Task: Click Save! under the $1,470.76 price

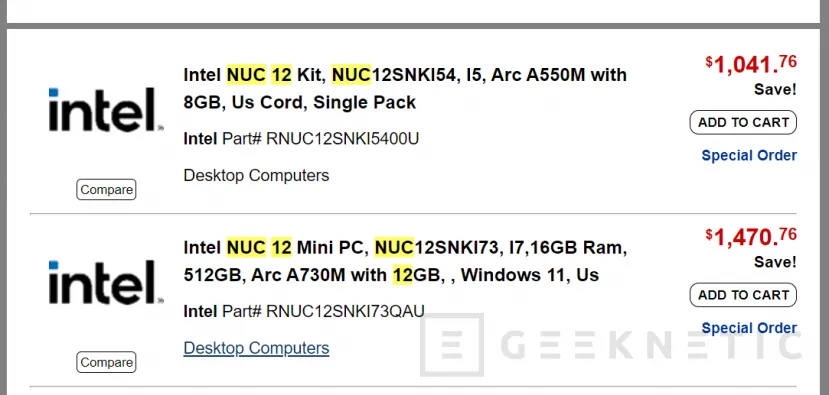Action: point(775,262)
